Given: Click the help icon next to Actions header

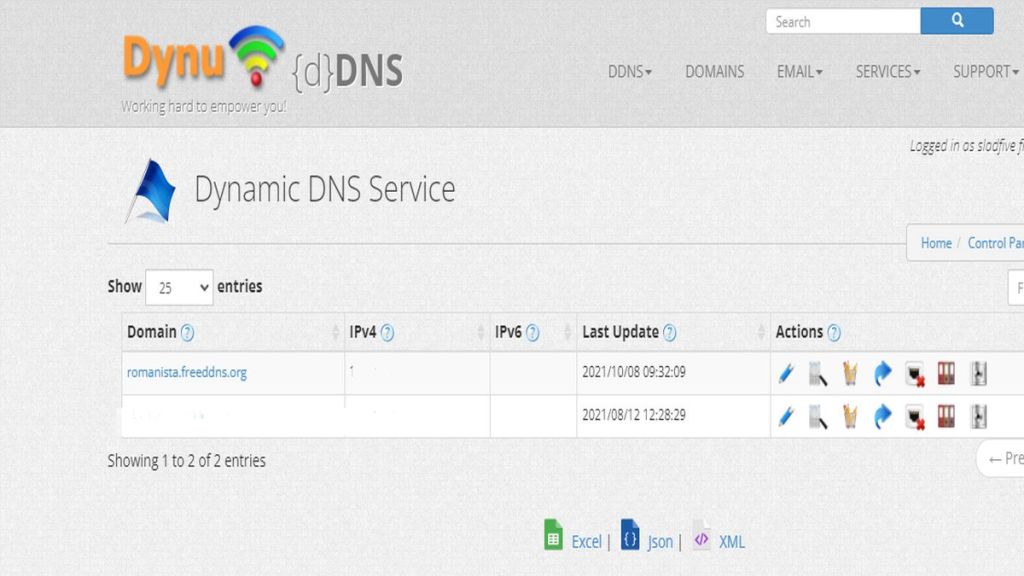Looking at the screenshot, I should coord(834,333).
